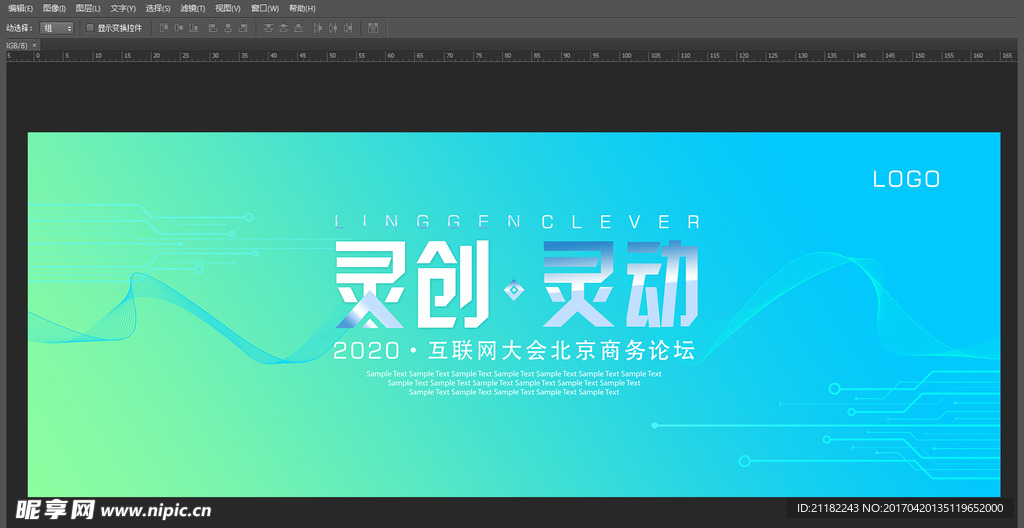Open the 组 auto-select dropdown

click(x=57, y=28)
